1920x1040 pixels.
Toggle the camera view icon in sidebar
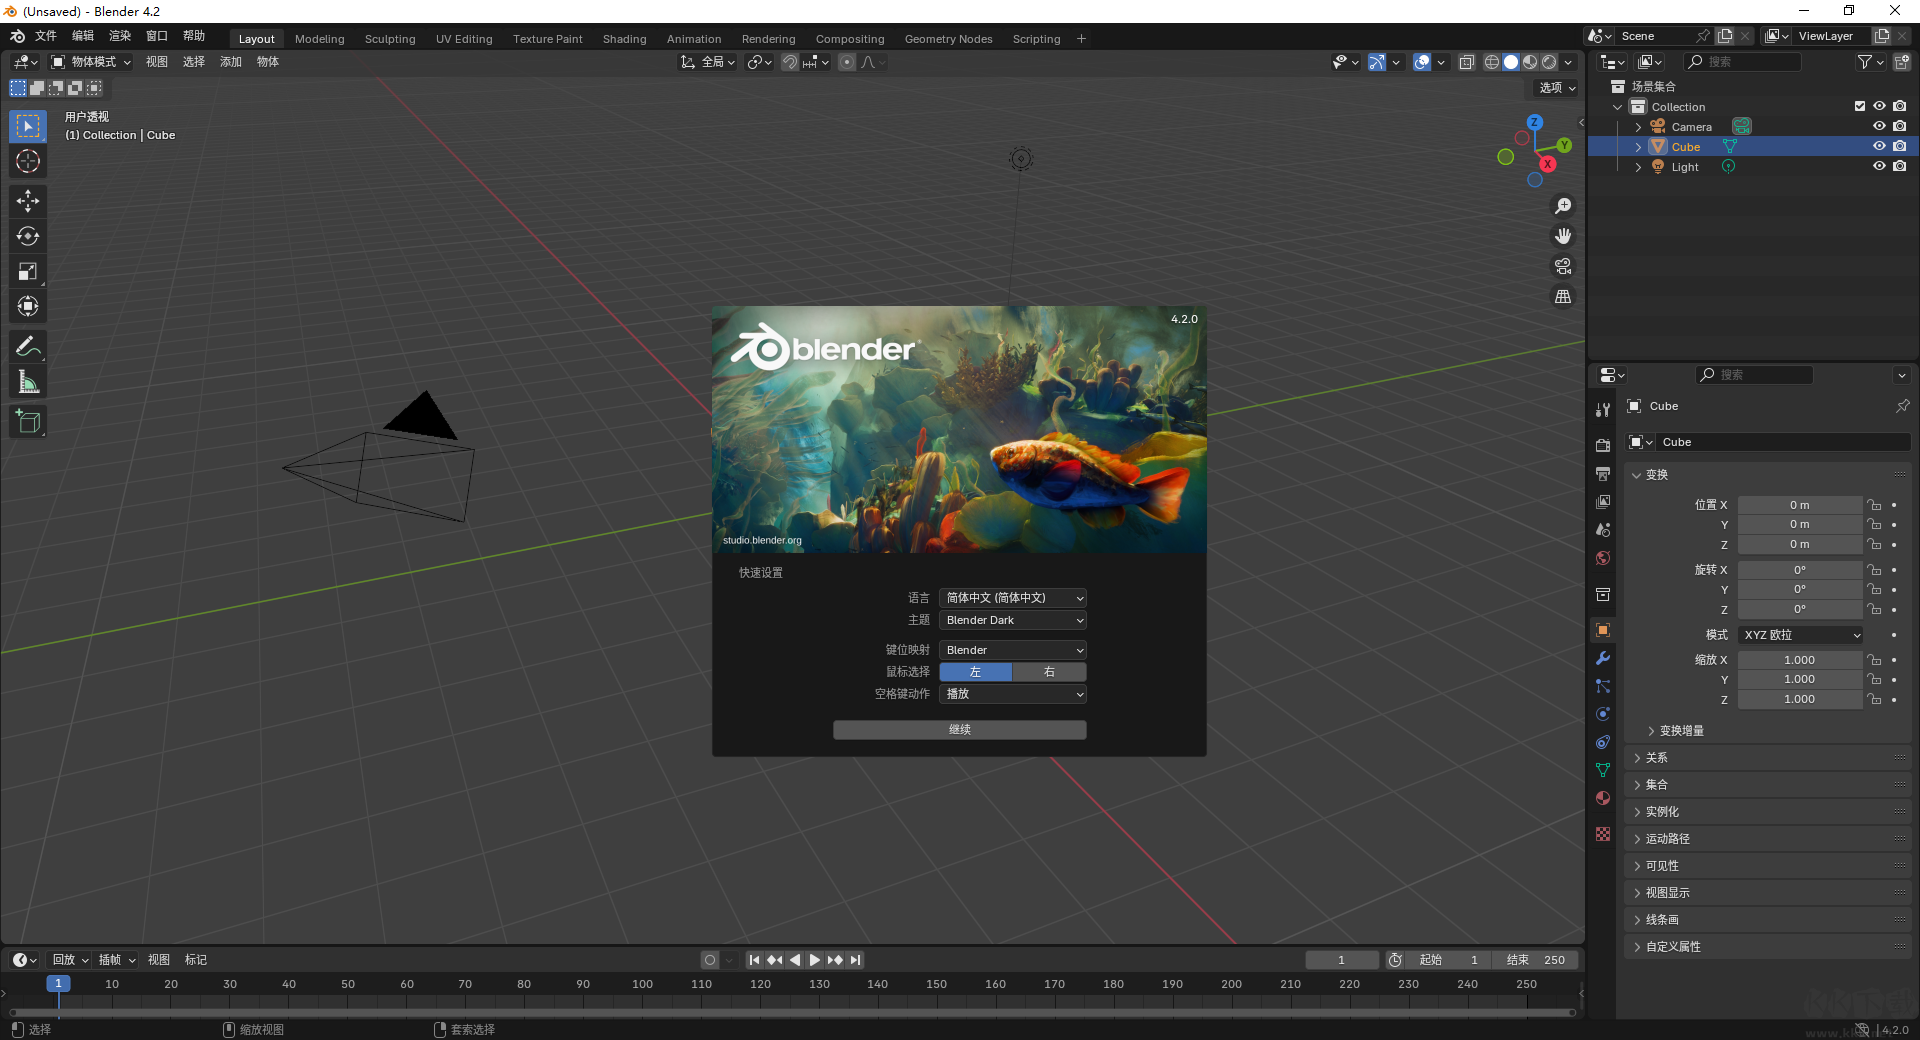(x=1562, y=266)
